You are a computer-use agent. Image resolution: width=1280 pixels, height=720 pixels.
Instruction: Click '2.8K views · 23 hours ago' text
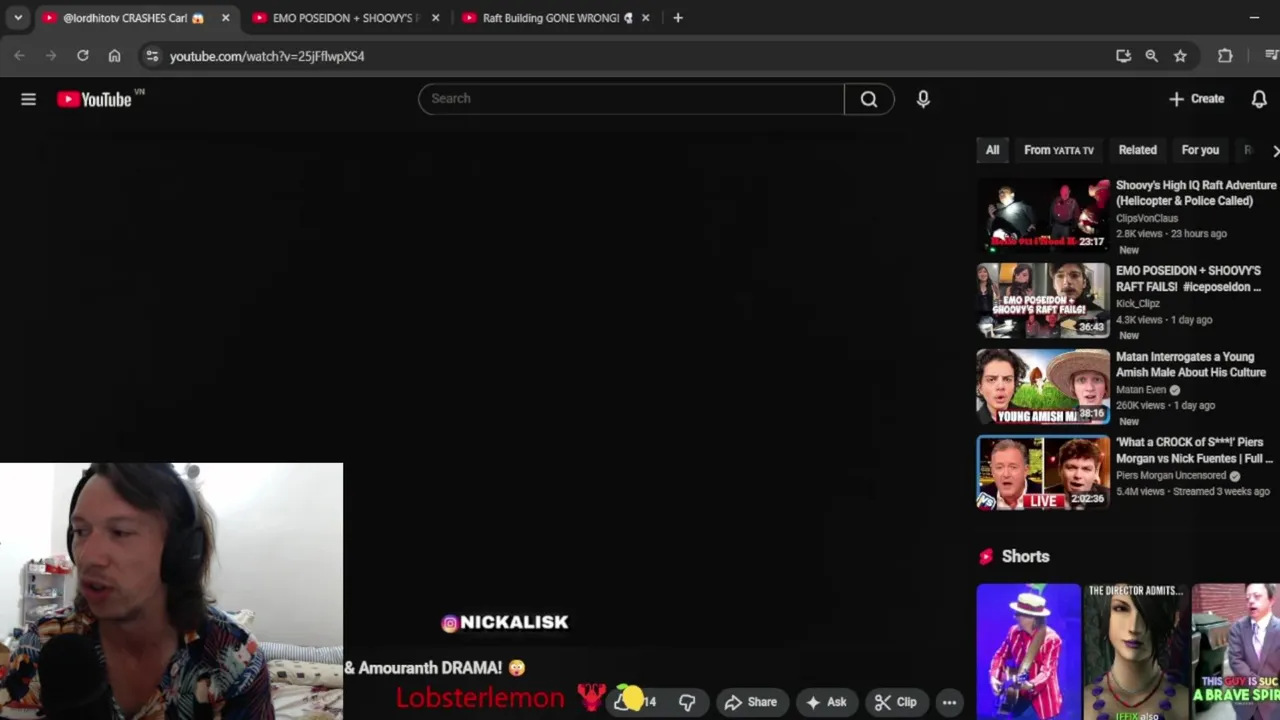click(x=1171, y=234)
